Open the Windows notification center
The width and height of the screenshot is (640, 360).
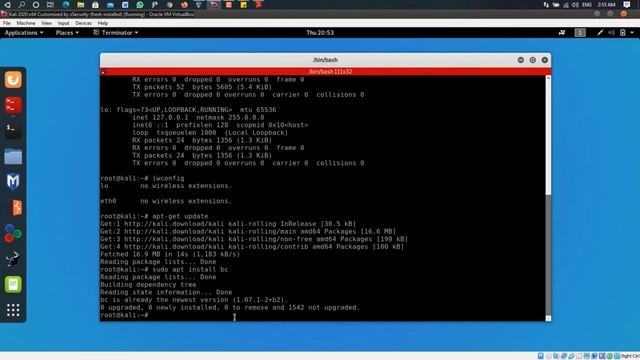(627, 4)
